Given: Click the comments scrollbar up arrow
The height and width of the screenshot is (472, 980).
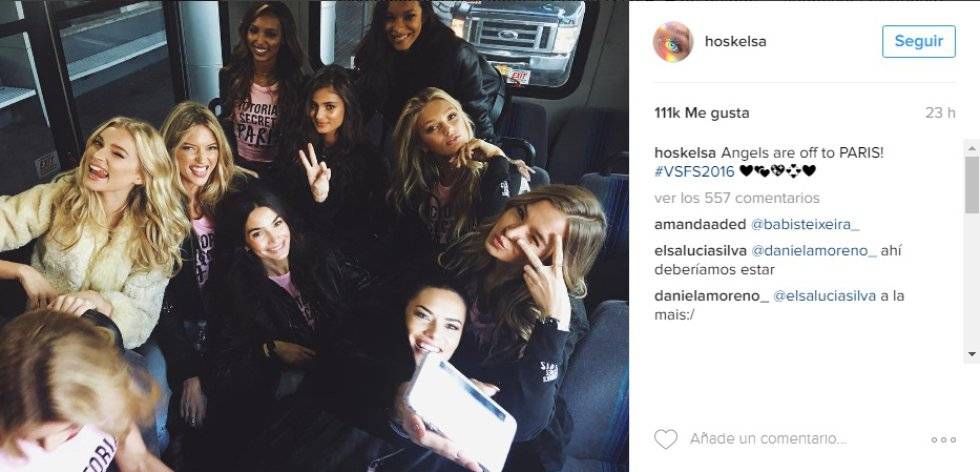Looking at the screenshot, I should 972,149.
